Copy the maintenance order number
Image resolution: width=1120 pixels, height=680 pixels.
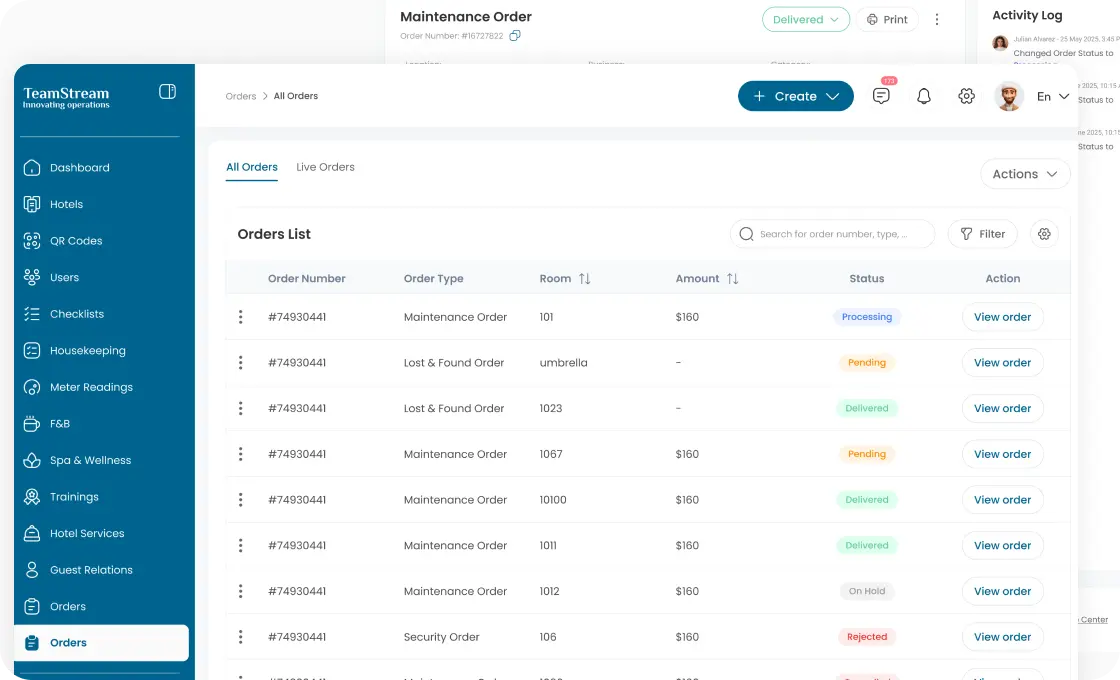click(515, 36)
